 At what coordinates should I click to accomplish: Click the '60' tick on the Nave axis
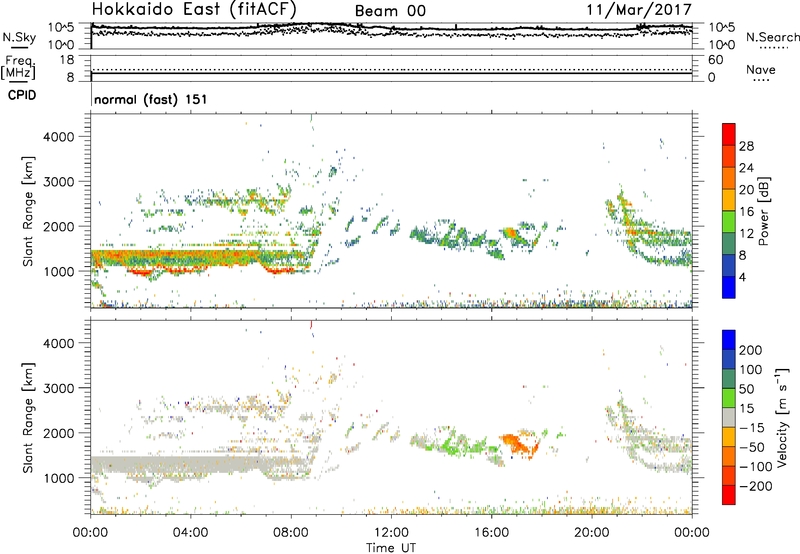715,60
